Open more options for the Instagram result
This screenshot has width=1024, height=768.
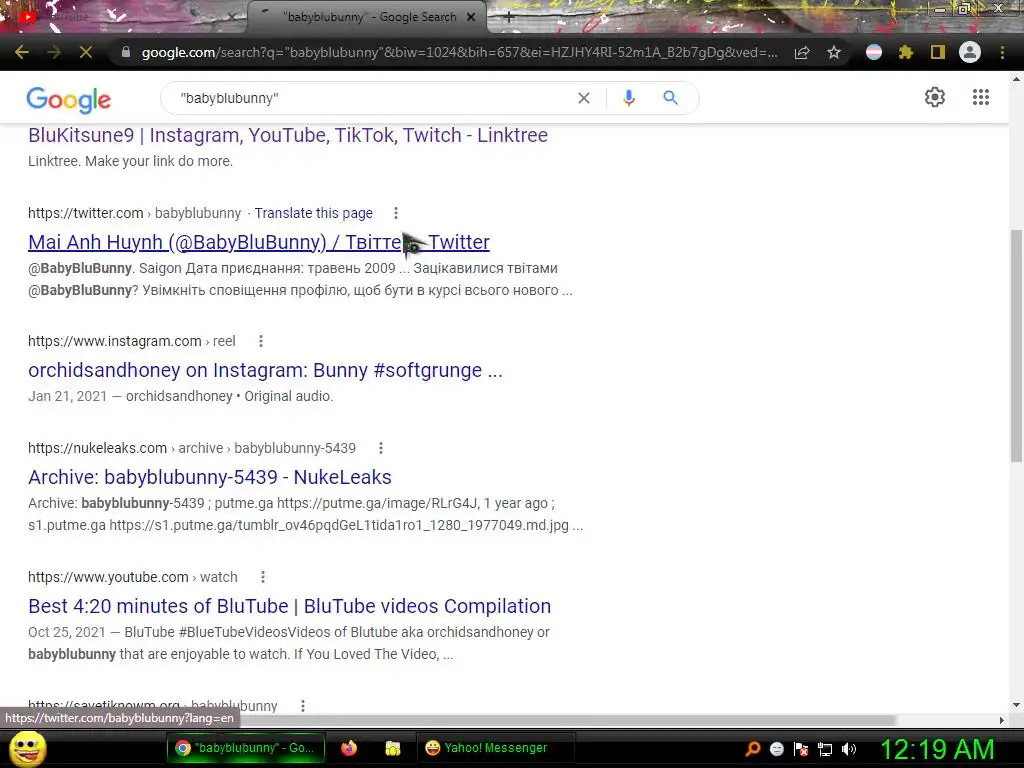[261, 341]
